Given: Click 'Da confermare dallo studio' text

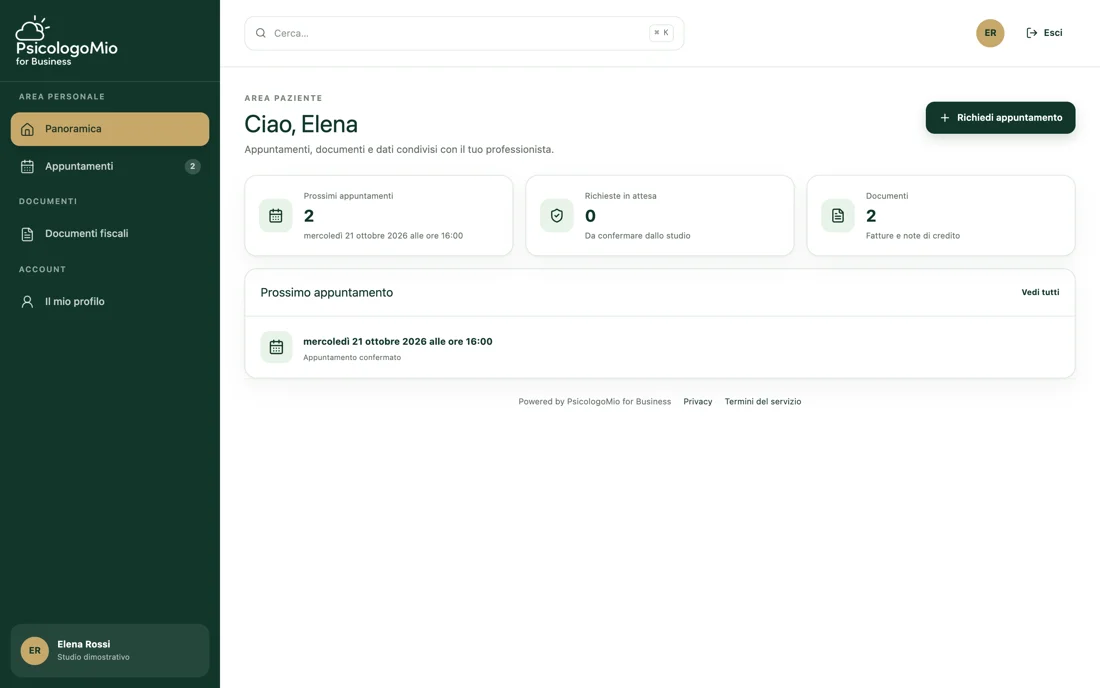Looking at the screenshot, I should pyautogui.click(x=638, y=236).
